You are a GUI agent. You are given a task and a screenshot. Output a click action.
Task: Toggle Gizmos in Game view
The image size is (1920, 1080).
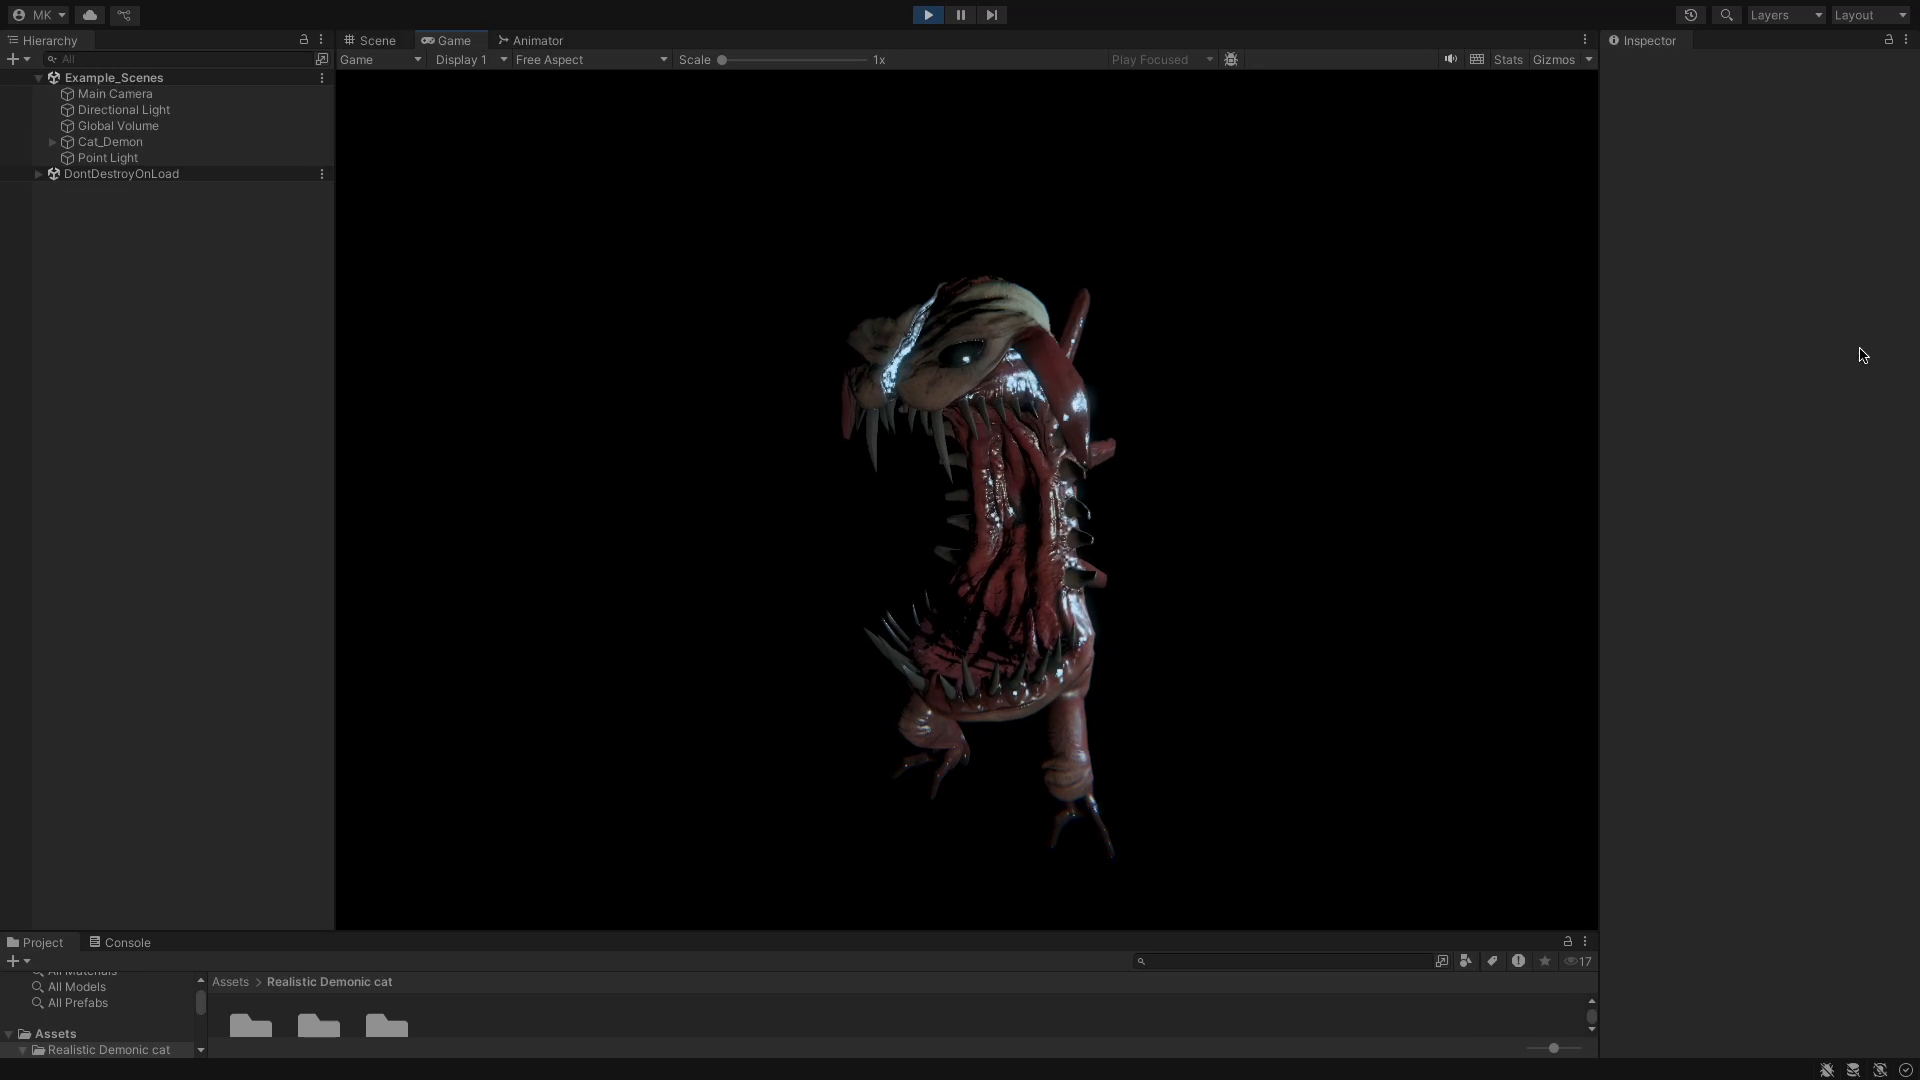click(x=1554, y=60)
